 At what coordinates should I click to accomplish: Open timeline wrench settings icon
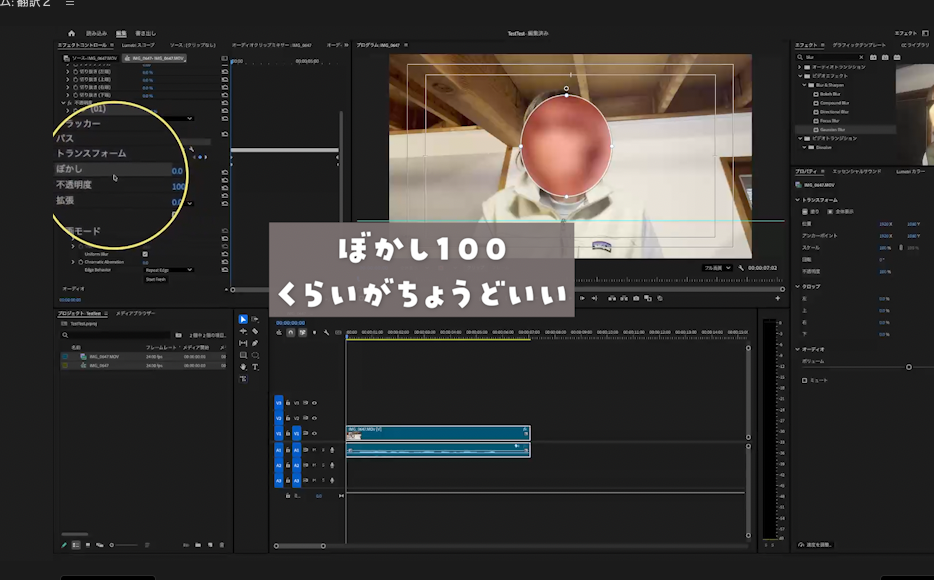point(326,333)
